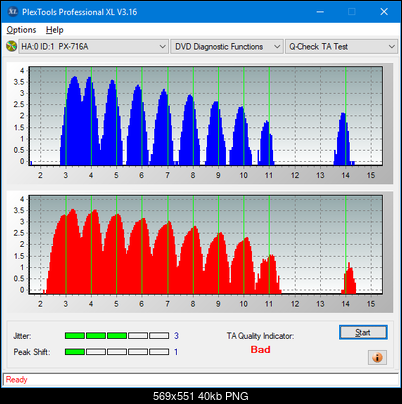Screen dimensions: 402x404
Task: Click the PlexTools XL app icon in title bar
Action: [12, 12]
